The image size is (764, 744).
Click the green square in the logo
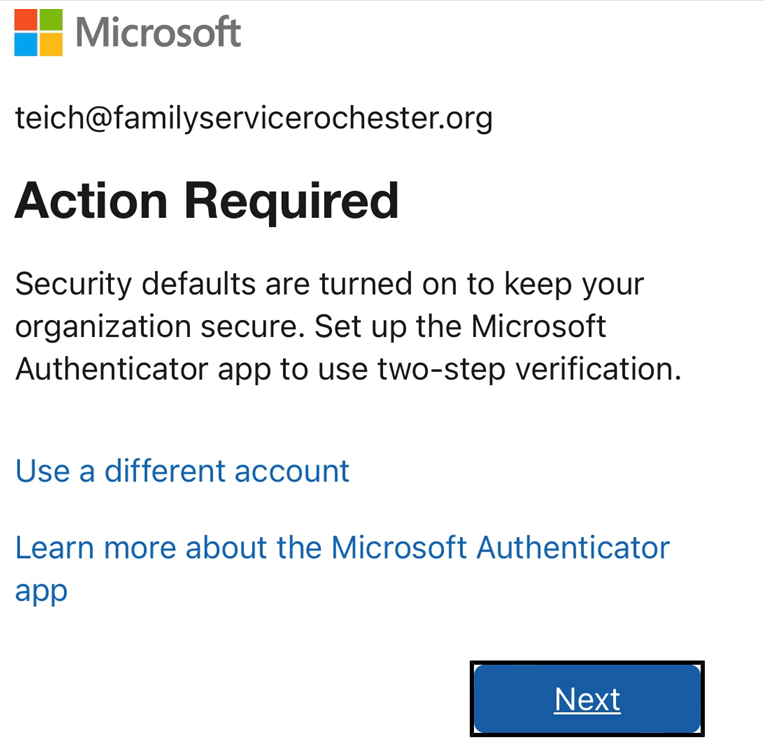[50, 20]
